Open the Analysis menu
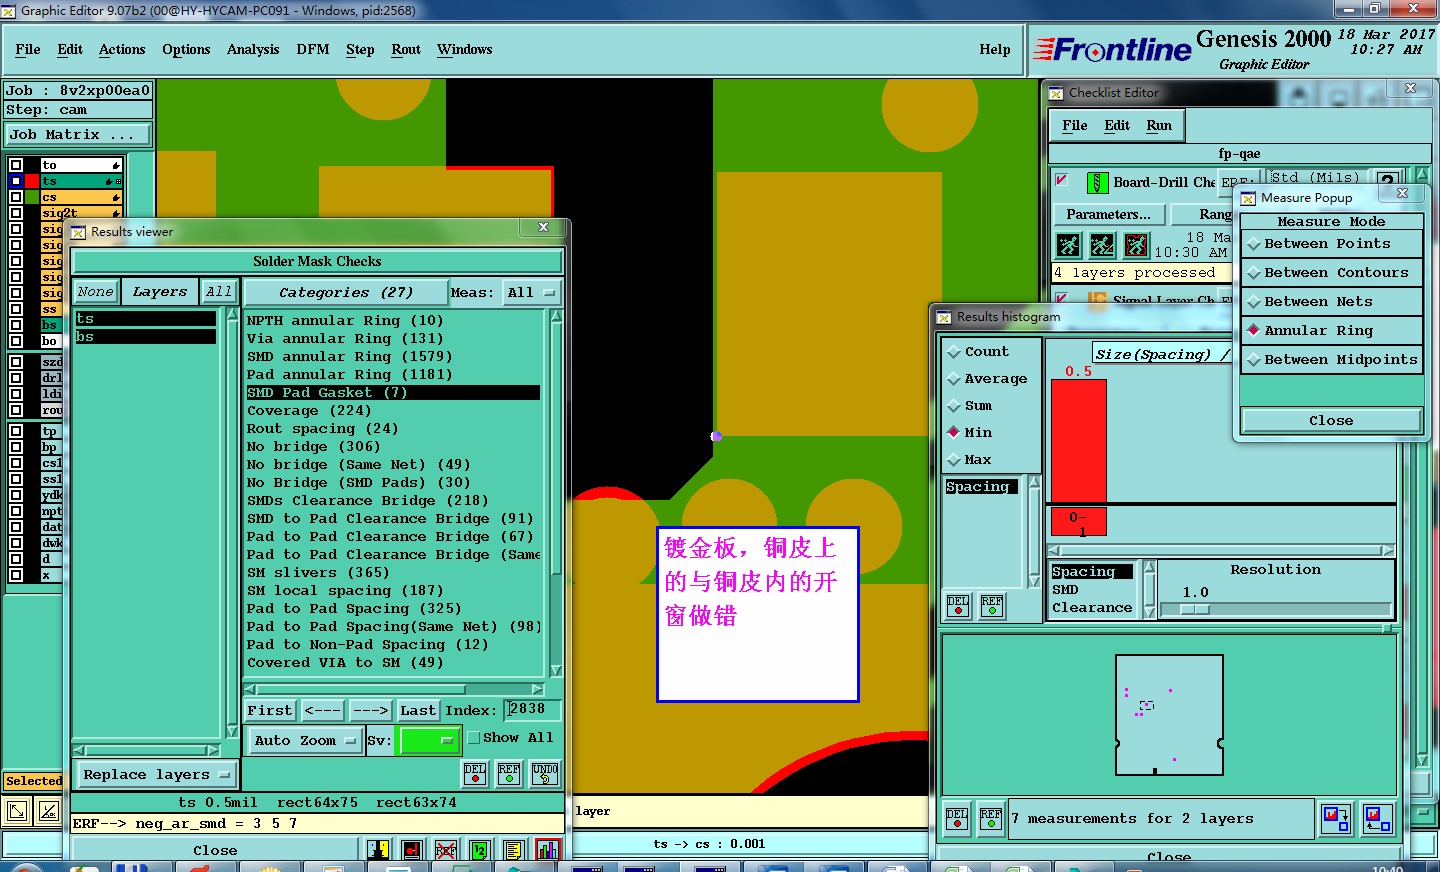The image size is (1440, 872). (x=253, y=49)
